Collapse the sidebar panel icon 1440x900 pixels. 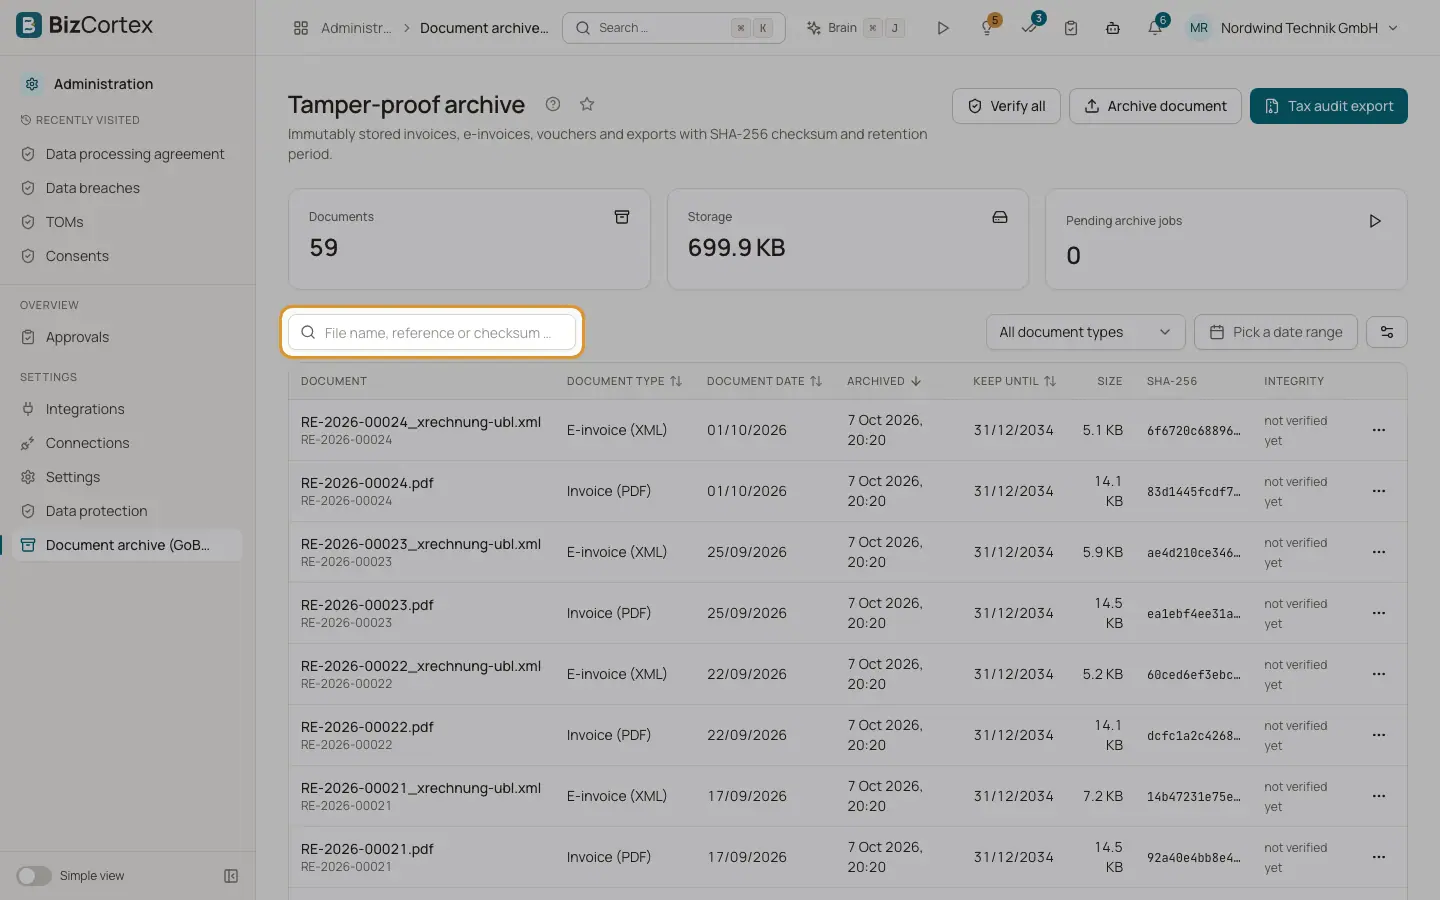[231, 876]
